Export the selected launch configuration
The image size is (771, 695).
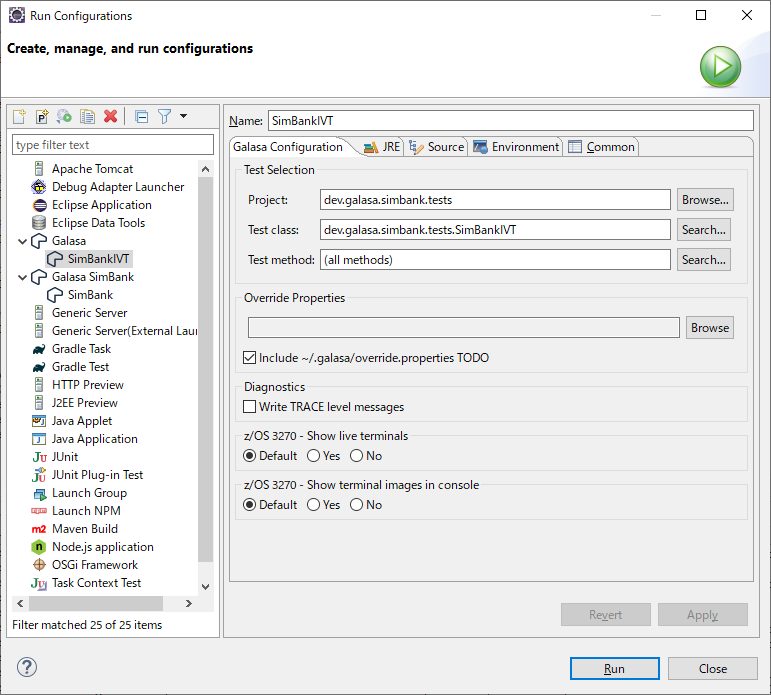tap(64, 117)
